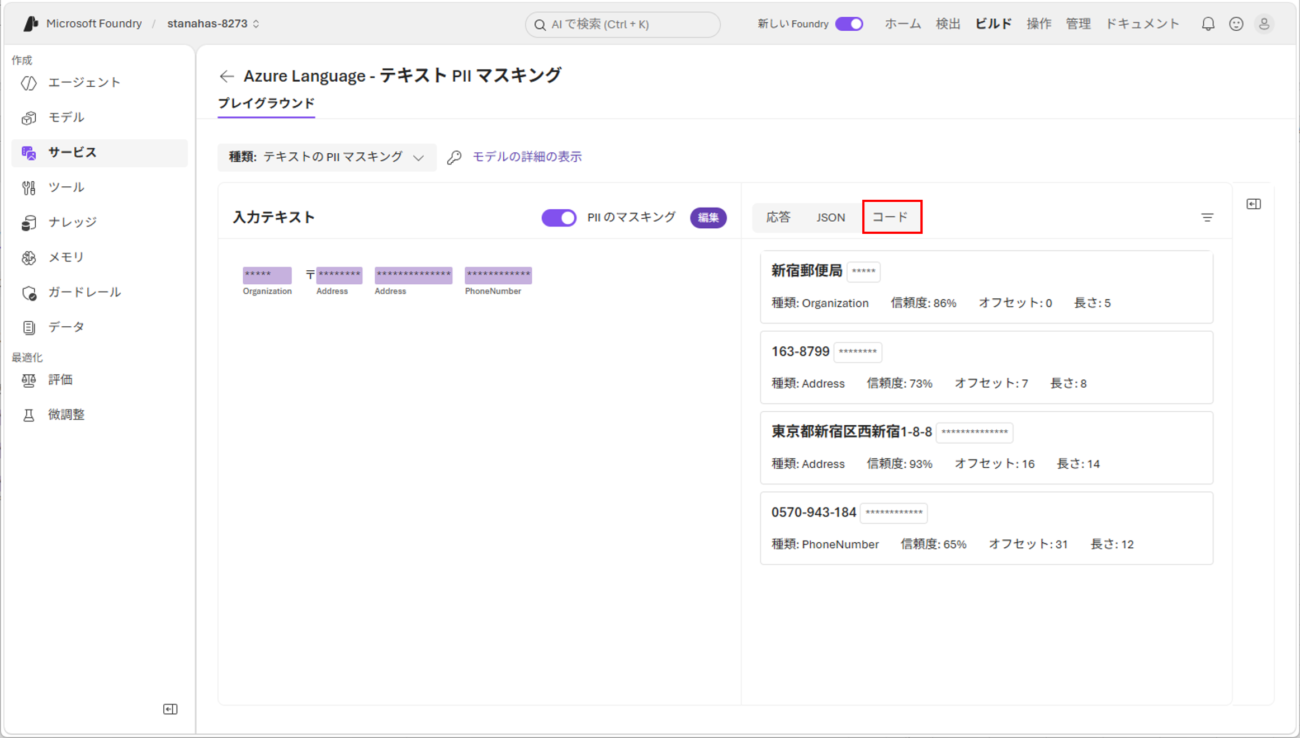Click the masked Organization entity in input text
This screenshot has height=738, width=1300.
tap(267, 276)
